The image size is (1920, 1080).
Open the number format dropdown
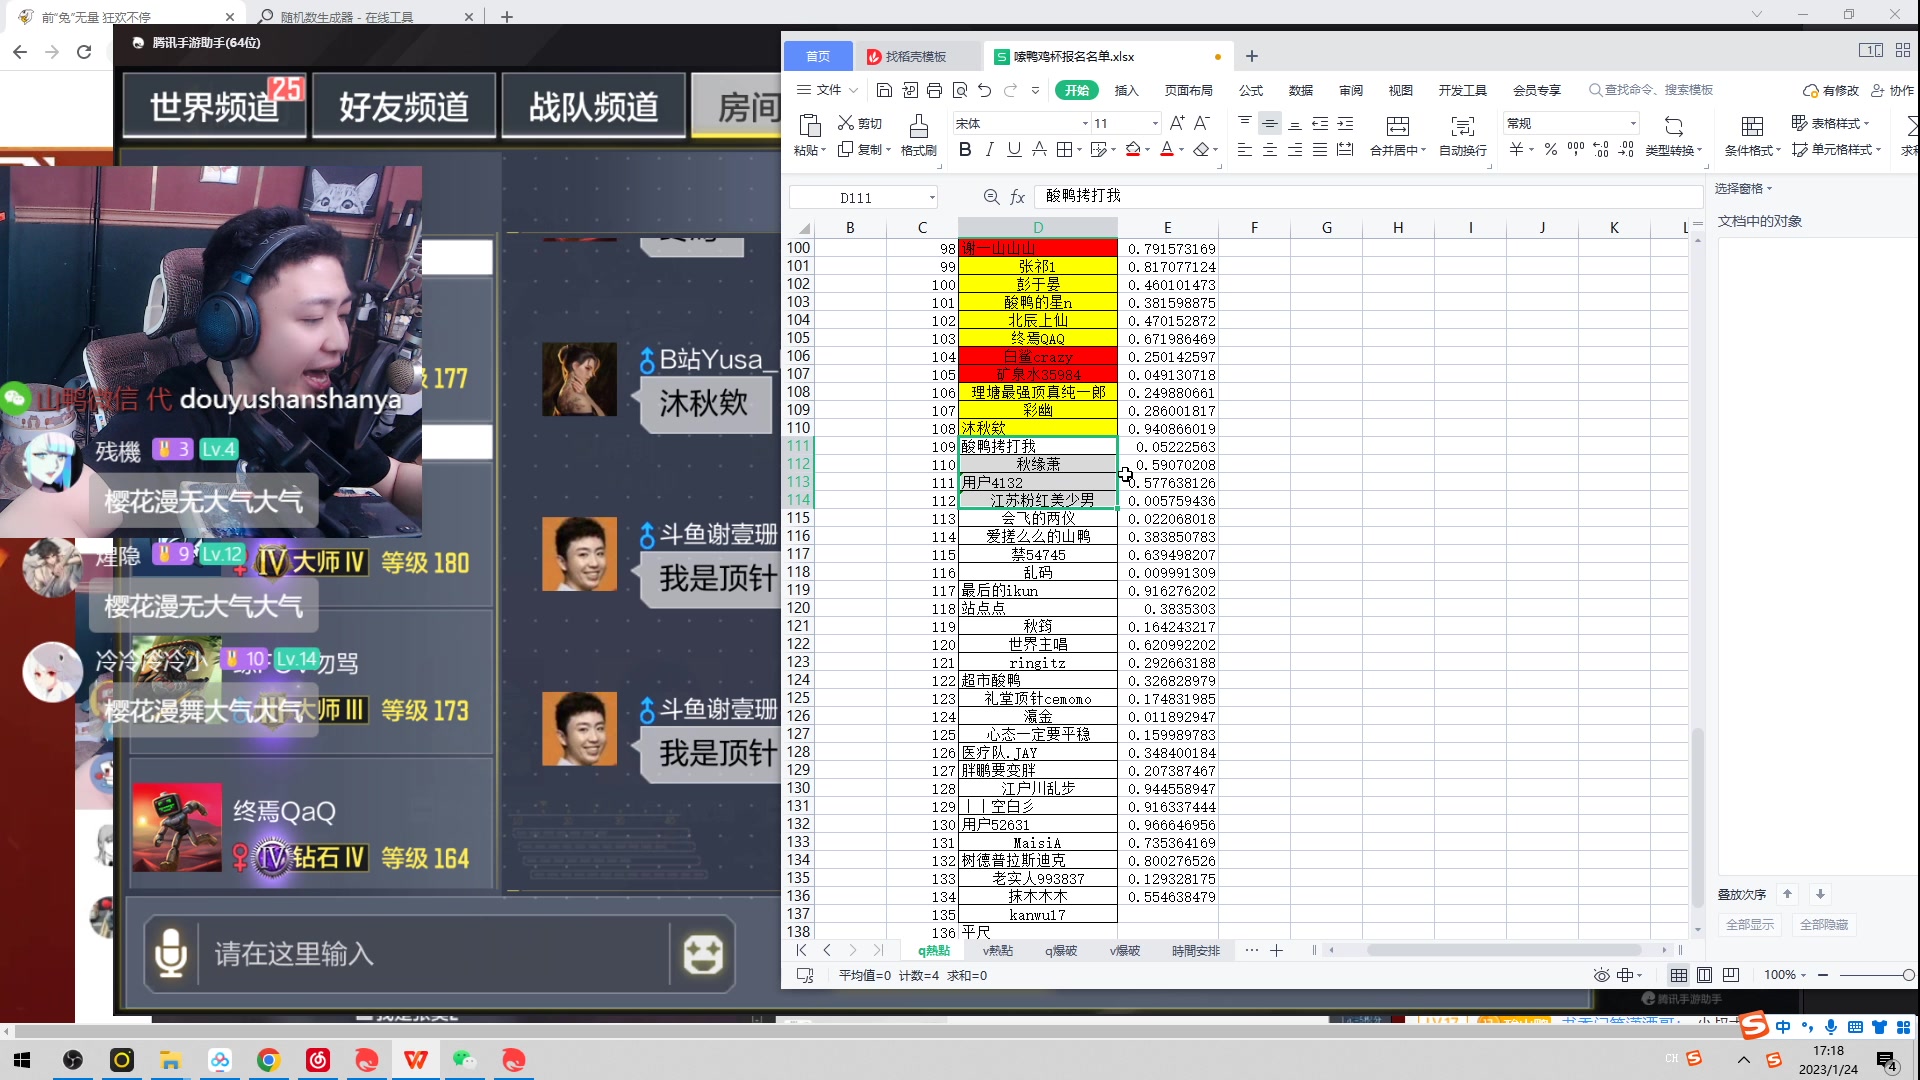click(x=1633, y=124)
